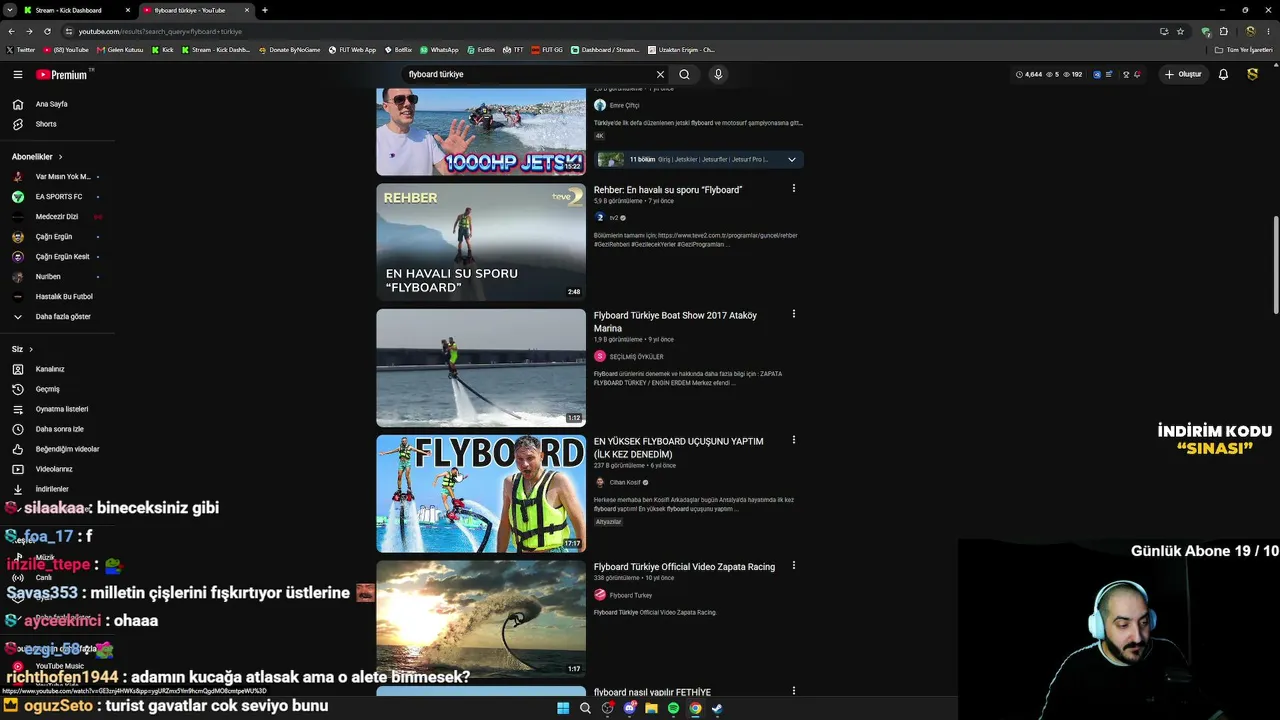Open Tüm Yer İşaretleri bookmarks folder
This screenshot has width=1280, height=720.
pos(1244,50)
